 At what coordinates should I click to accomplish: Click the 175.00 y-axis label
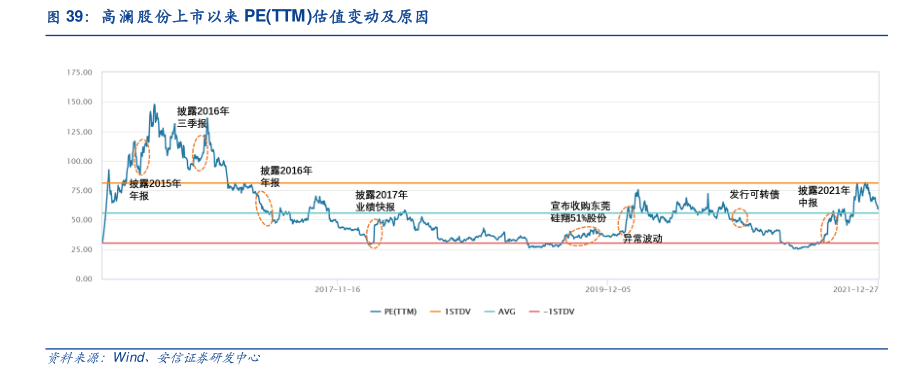tap(80, 72)
